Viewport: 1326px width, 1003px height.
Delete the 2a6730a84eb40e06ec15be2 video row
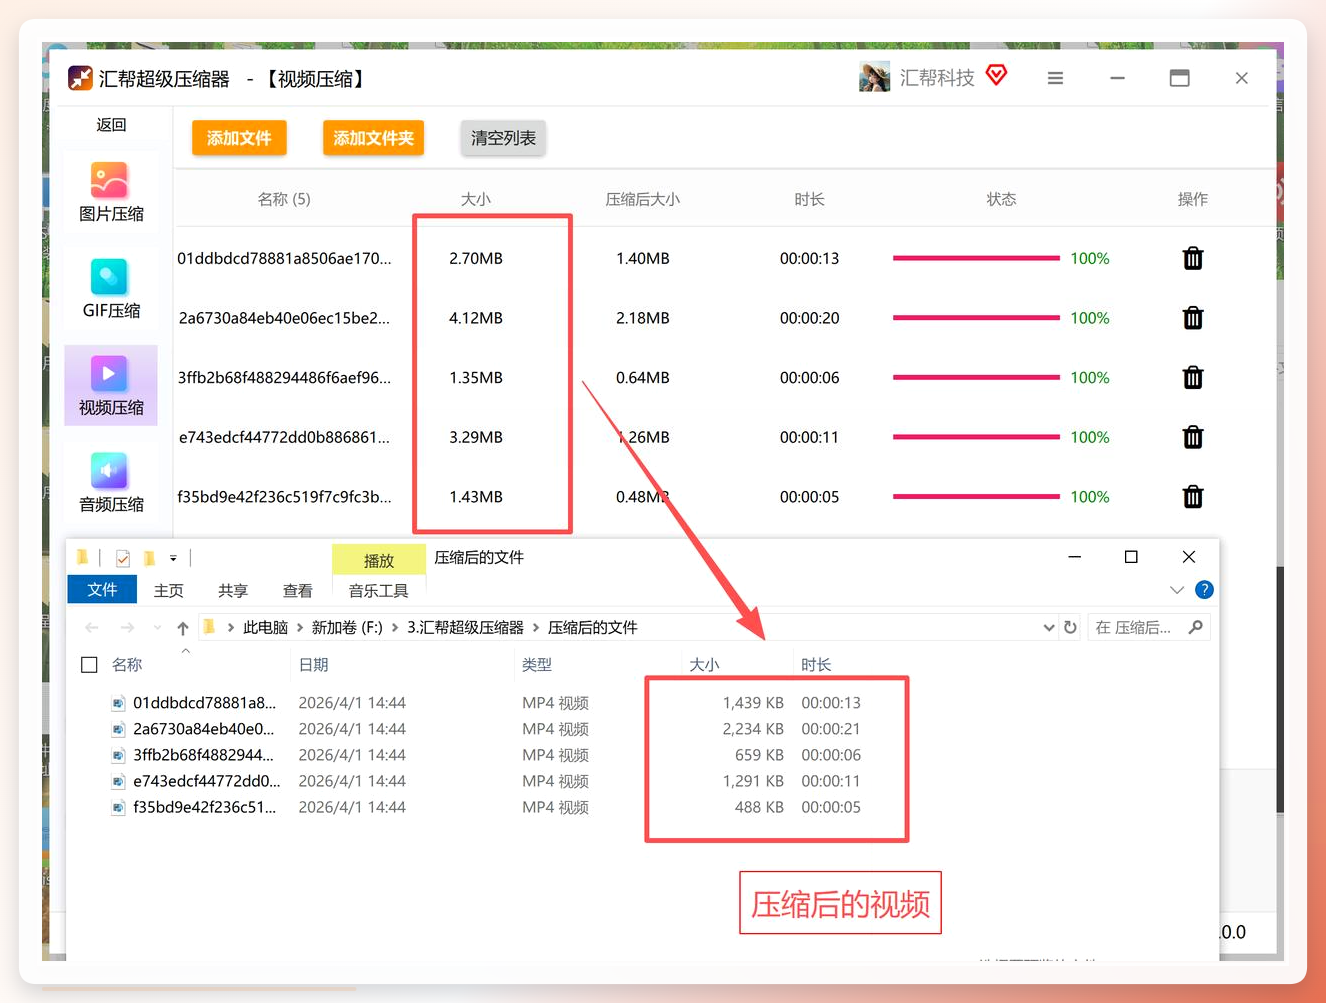click(x=1192, y=318)
